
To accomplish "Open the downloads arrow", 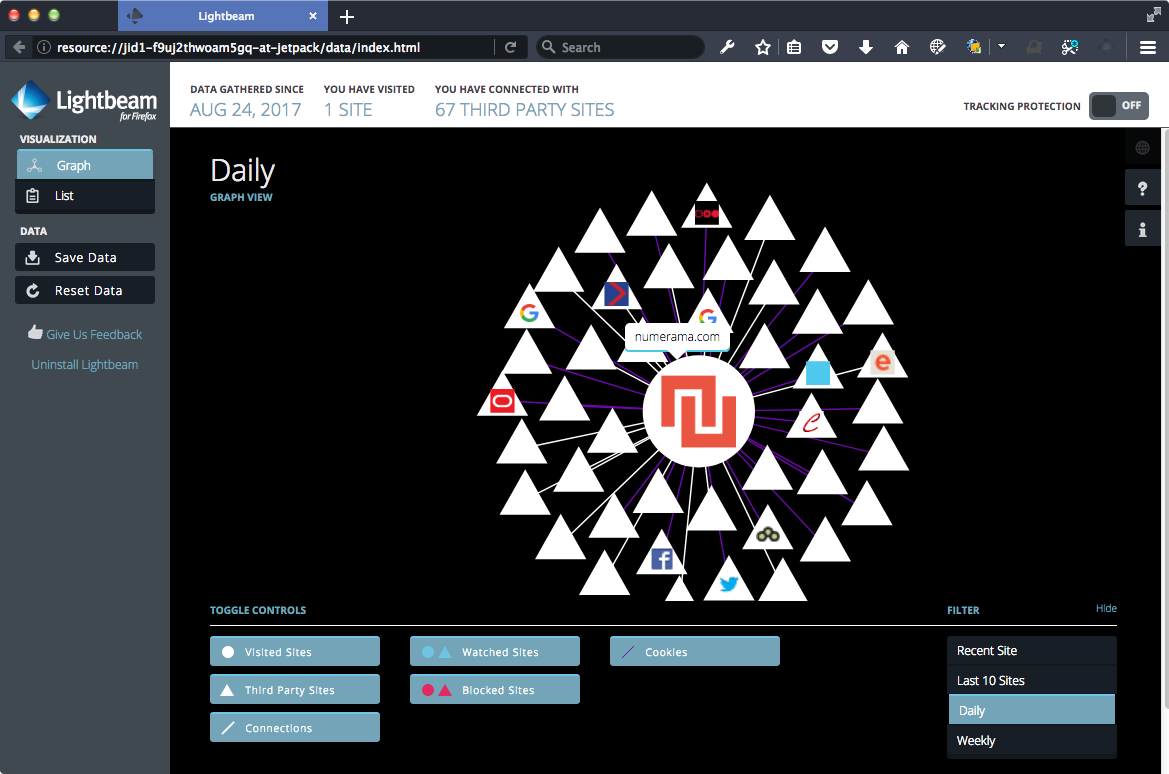I will coord(866,47).
